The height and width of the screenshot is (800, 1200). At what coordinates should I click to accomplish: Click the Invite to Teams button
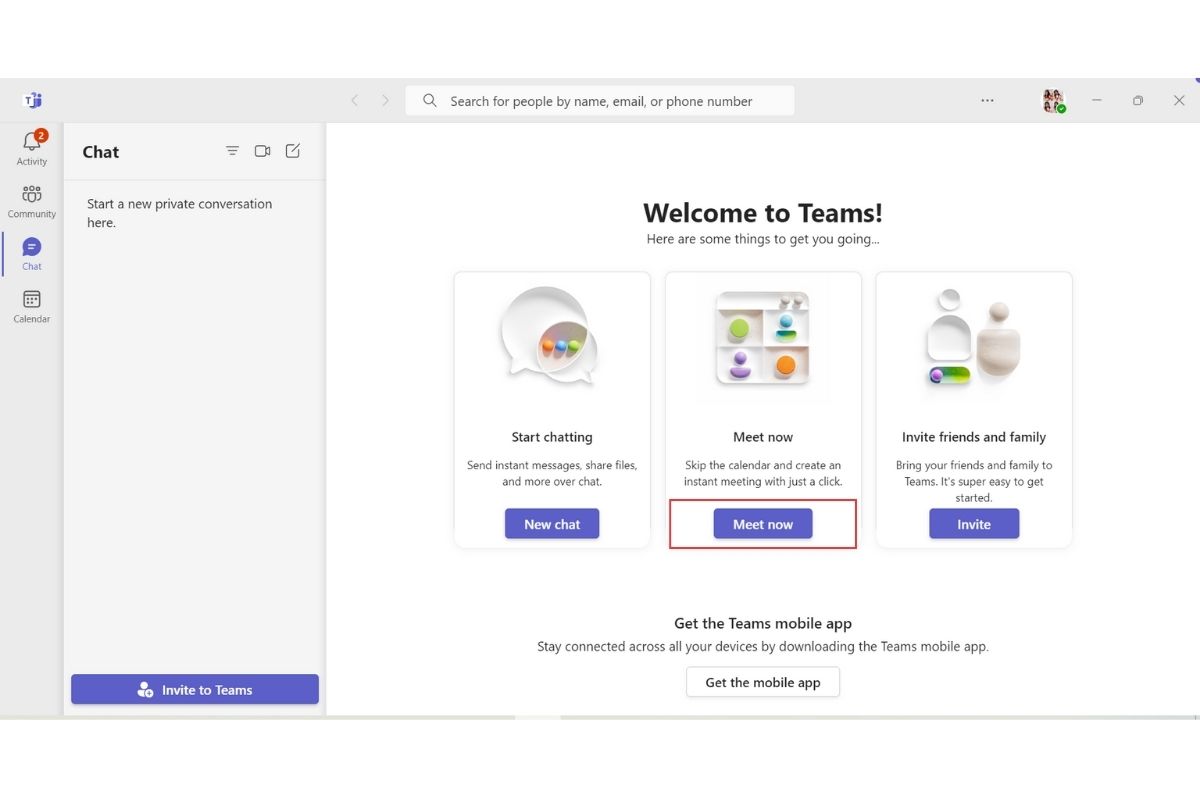click(x=195, y=689)
